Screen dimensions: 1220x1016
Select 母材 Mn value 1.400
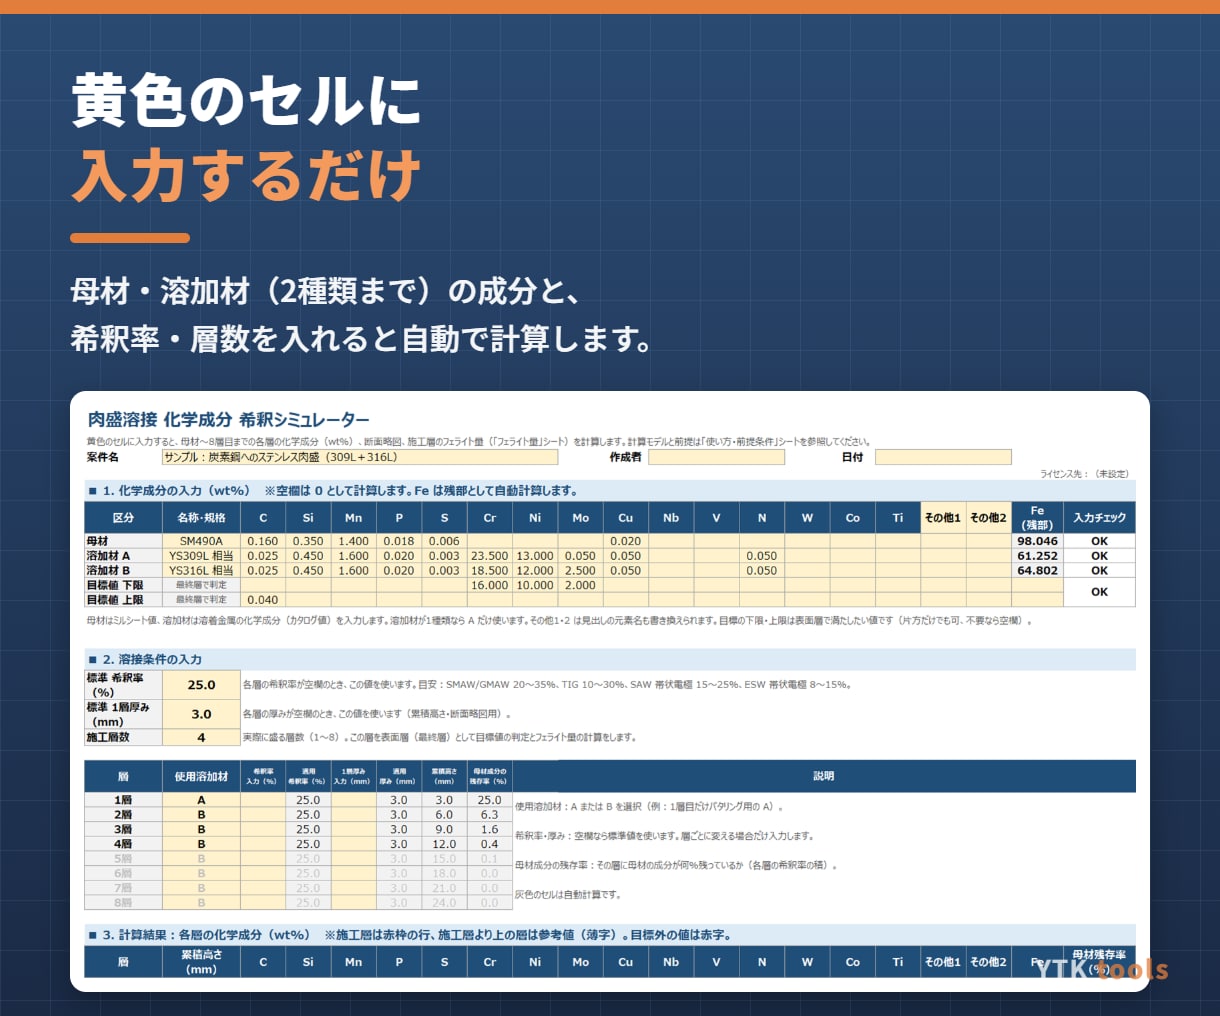click(x=353, y=541)
